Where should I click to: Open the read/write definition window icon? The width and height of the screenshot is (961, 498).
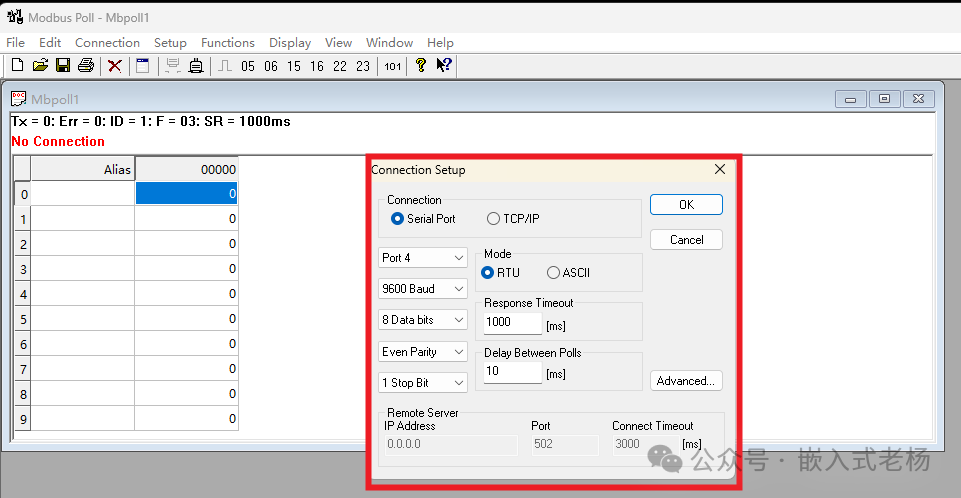tap(143, 66)
